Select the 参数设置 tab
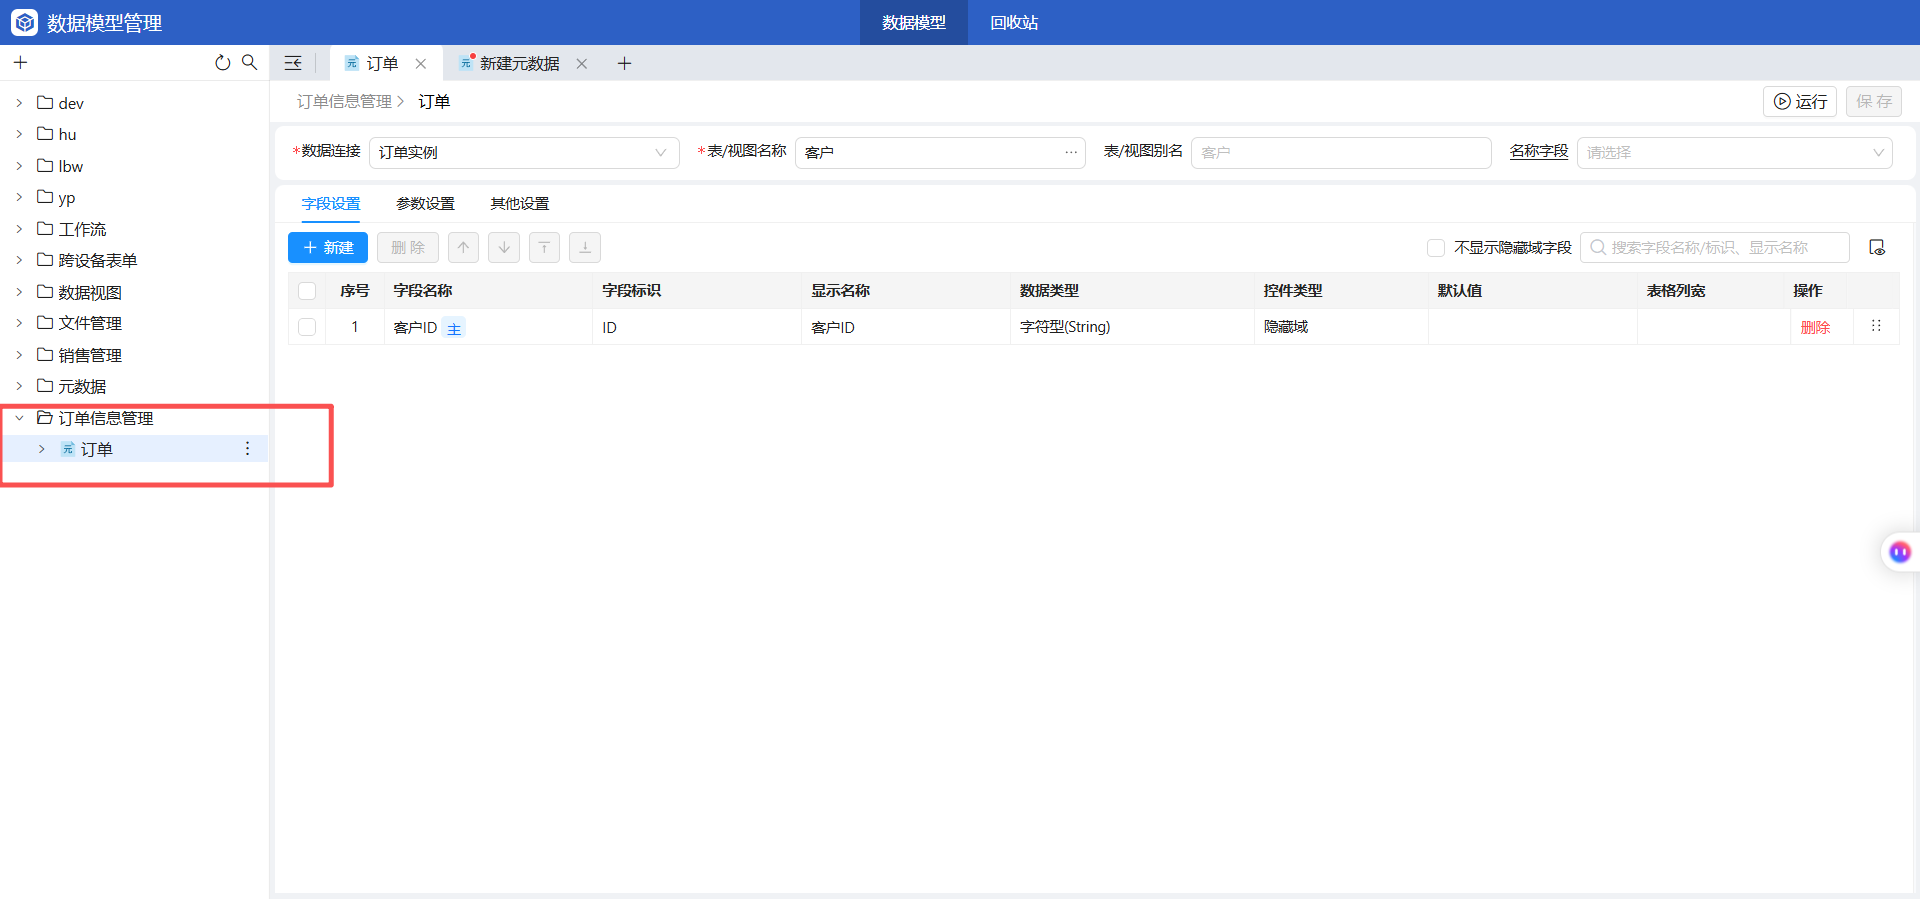 [x=425, y=204]
